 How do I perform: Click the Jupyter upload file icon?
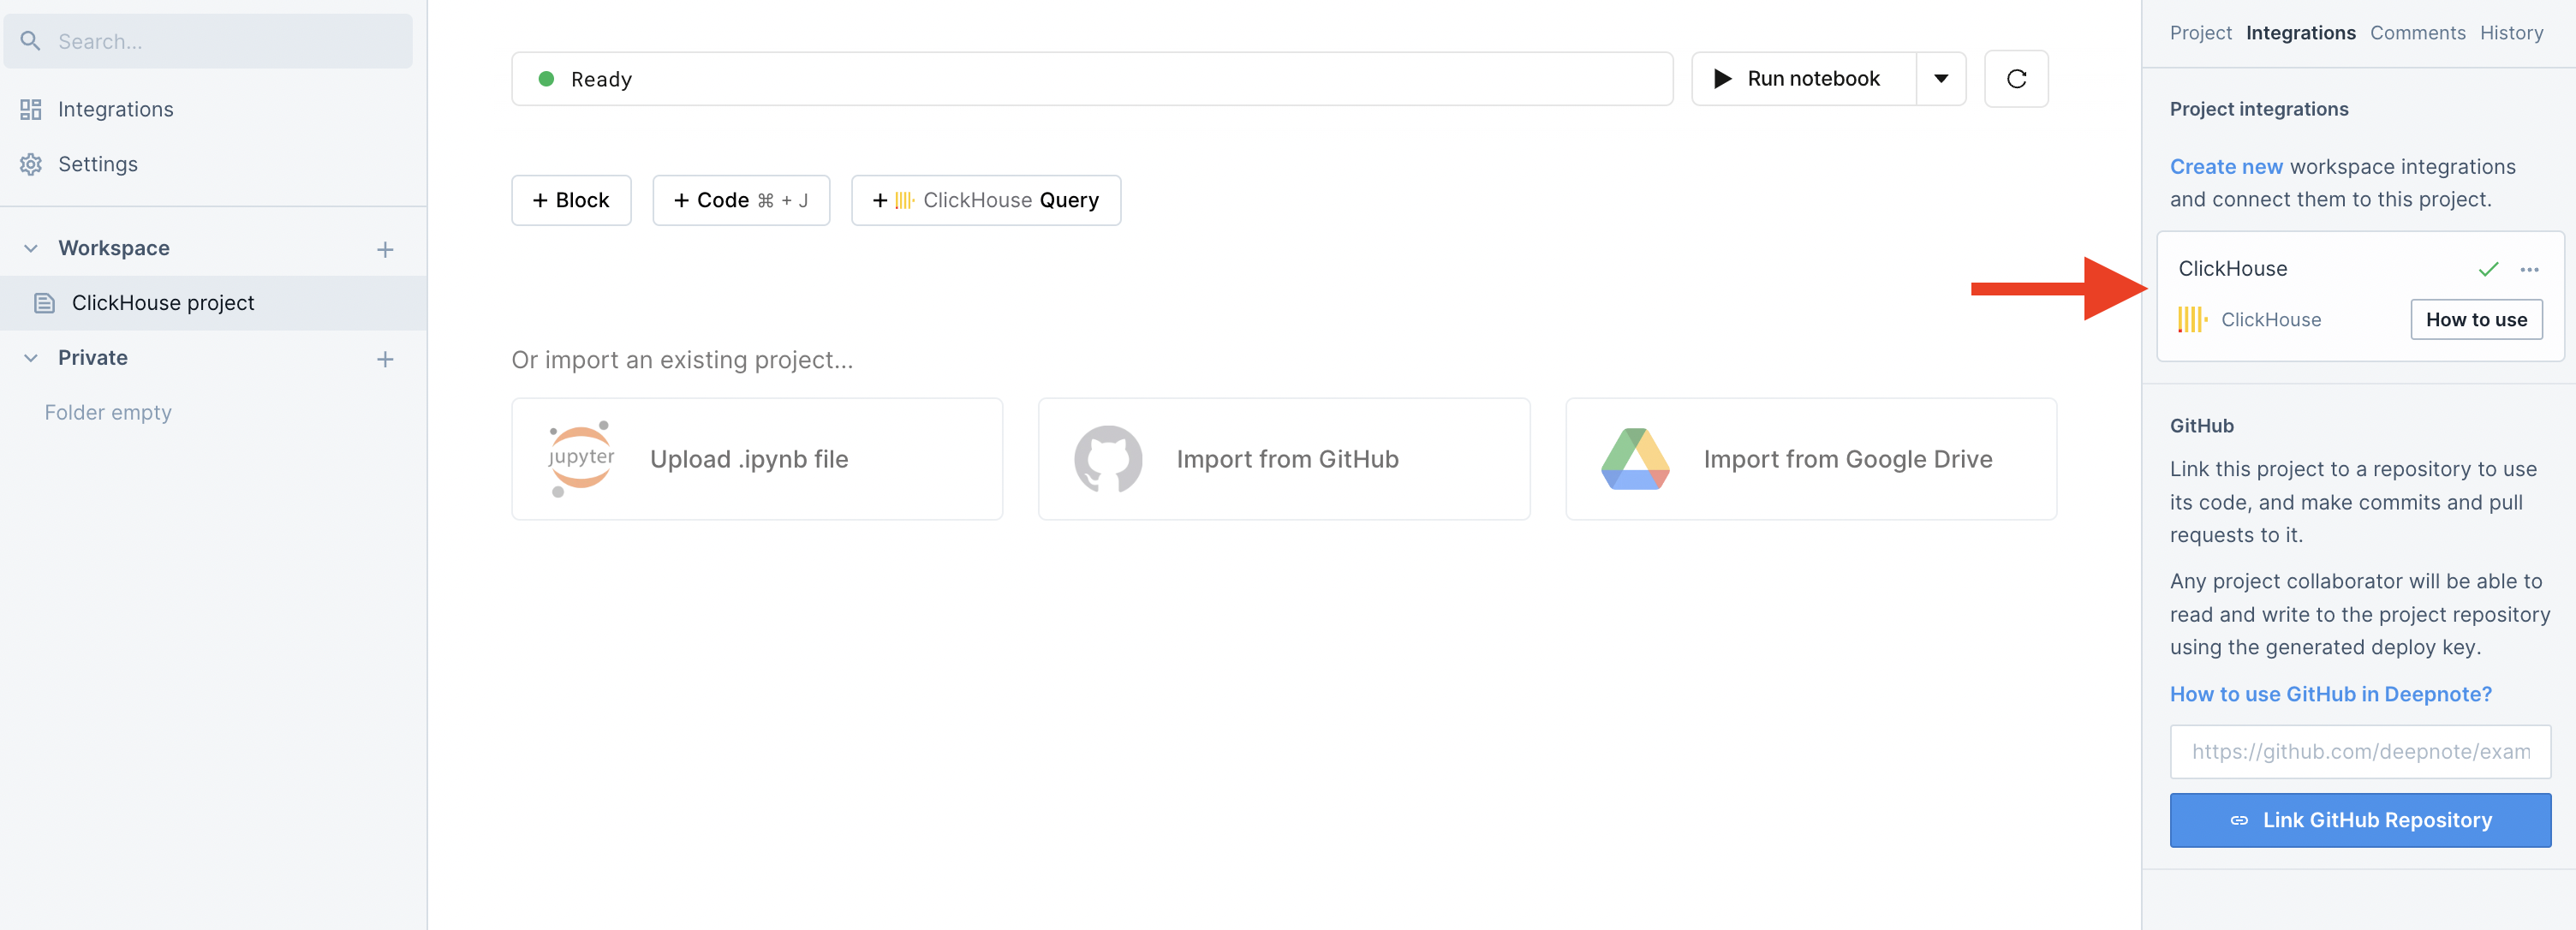(581, 458)
